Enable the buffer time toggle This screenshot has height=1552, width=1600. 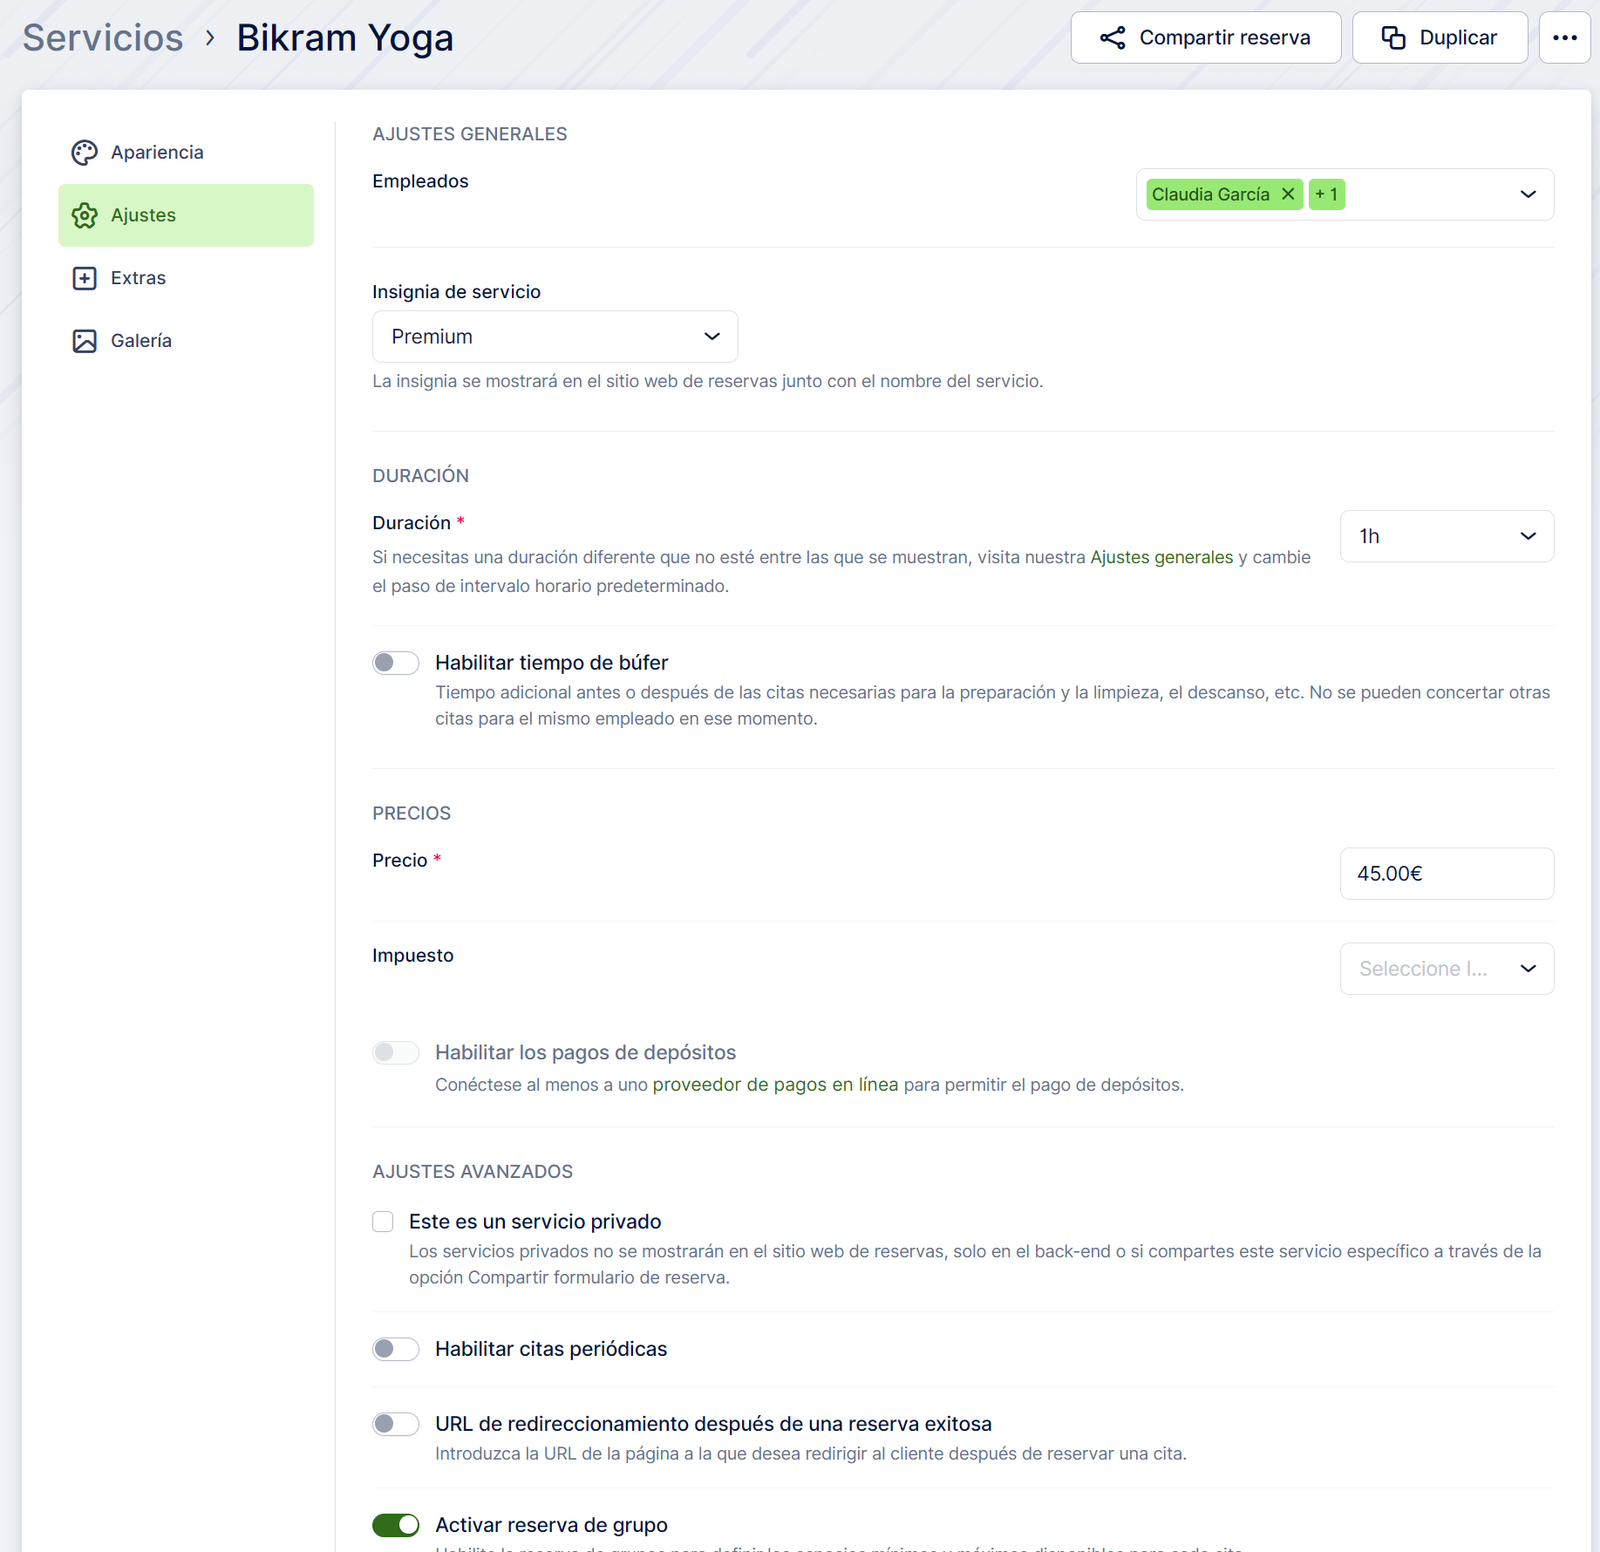pos(396,663)
